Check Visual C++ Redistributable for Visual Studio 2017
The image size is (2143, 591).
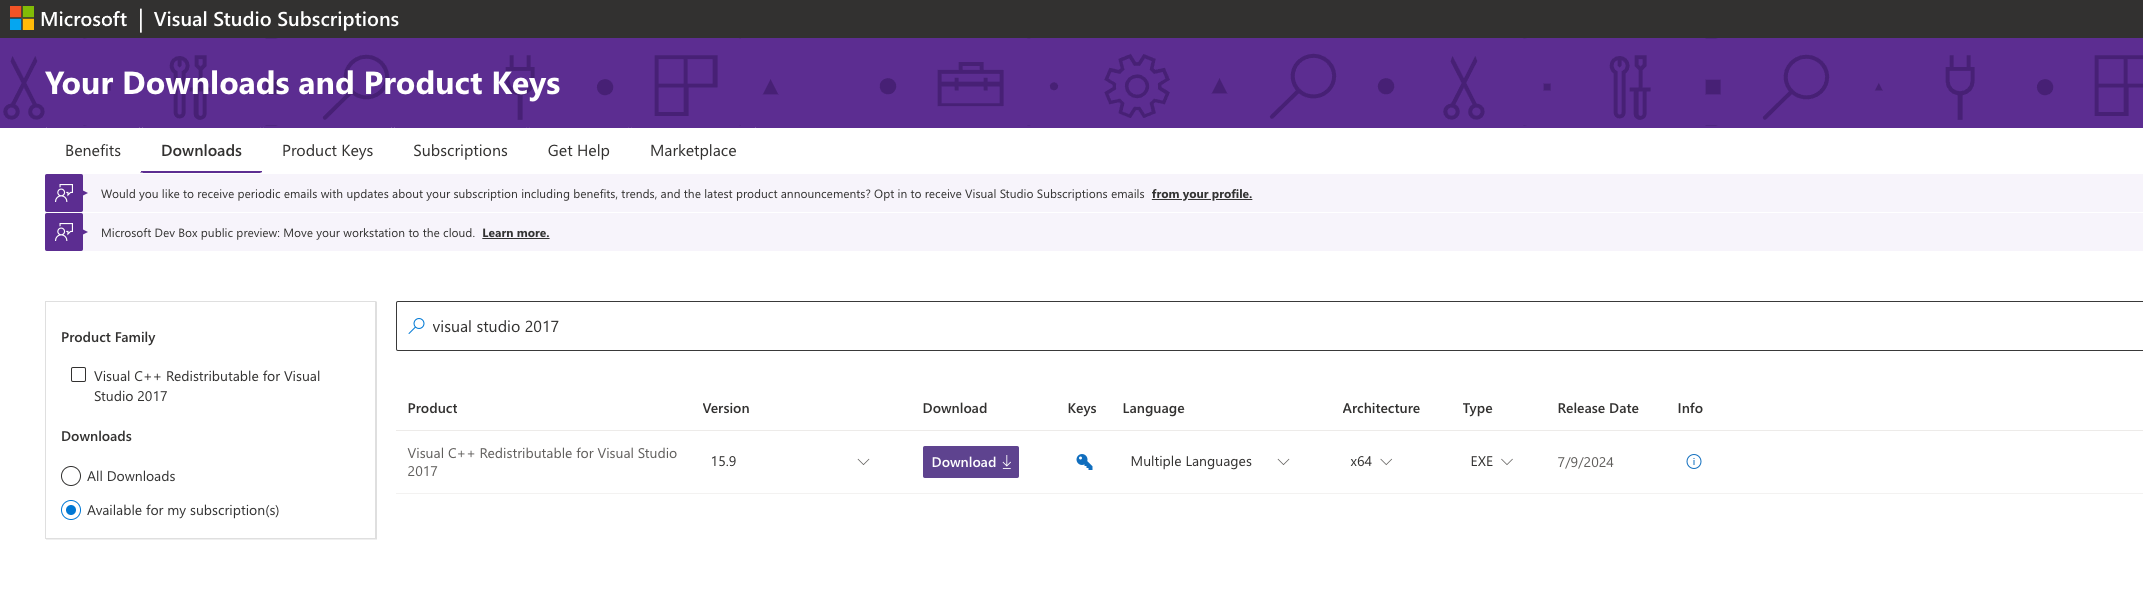point(79,375)
